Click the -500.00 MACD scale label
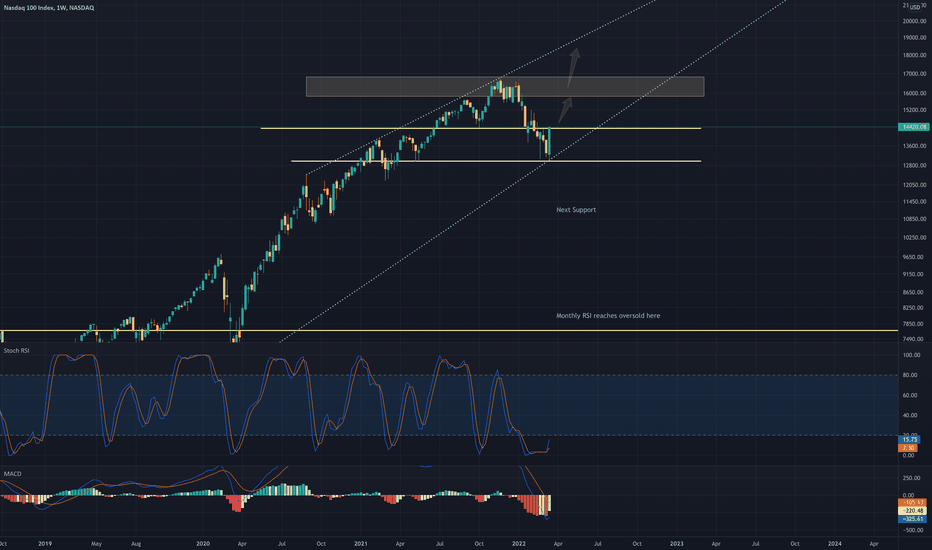This screenshot has height=550, width=932. point(912,530)
